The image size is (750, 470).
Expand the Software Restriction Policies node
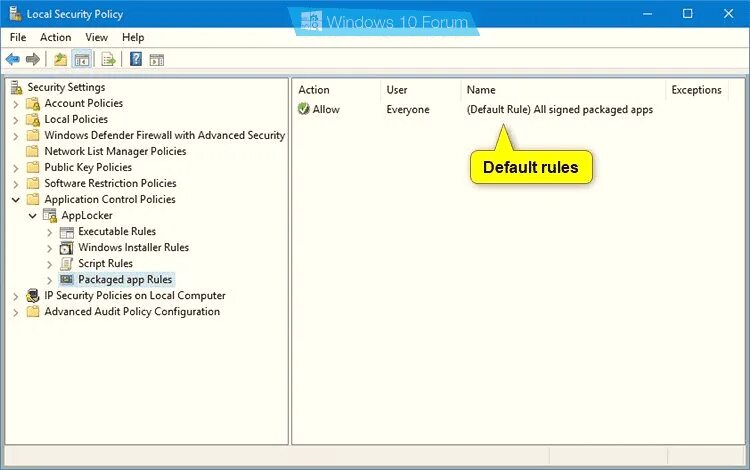[x=16, y=184]
